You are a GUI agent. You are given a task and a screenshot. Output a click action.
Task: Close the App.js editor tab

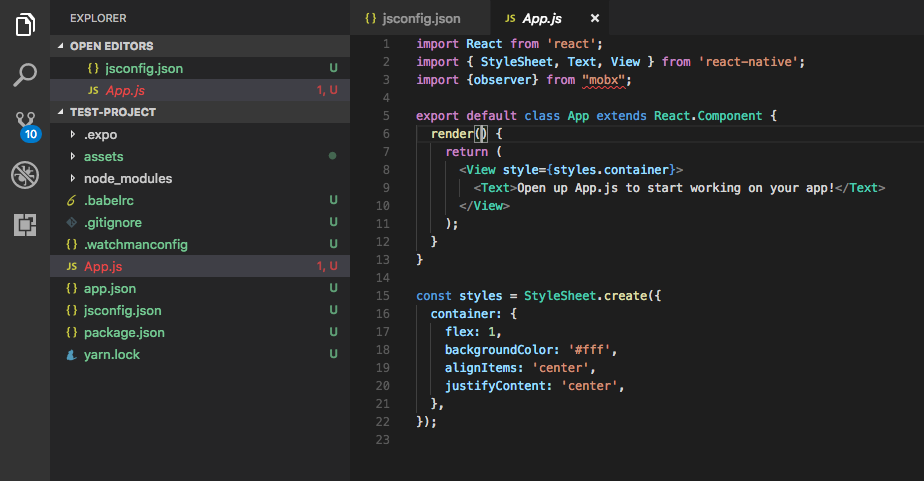coord(595,18)
